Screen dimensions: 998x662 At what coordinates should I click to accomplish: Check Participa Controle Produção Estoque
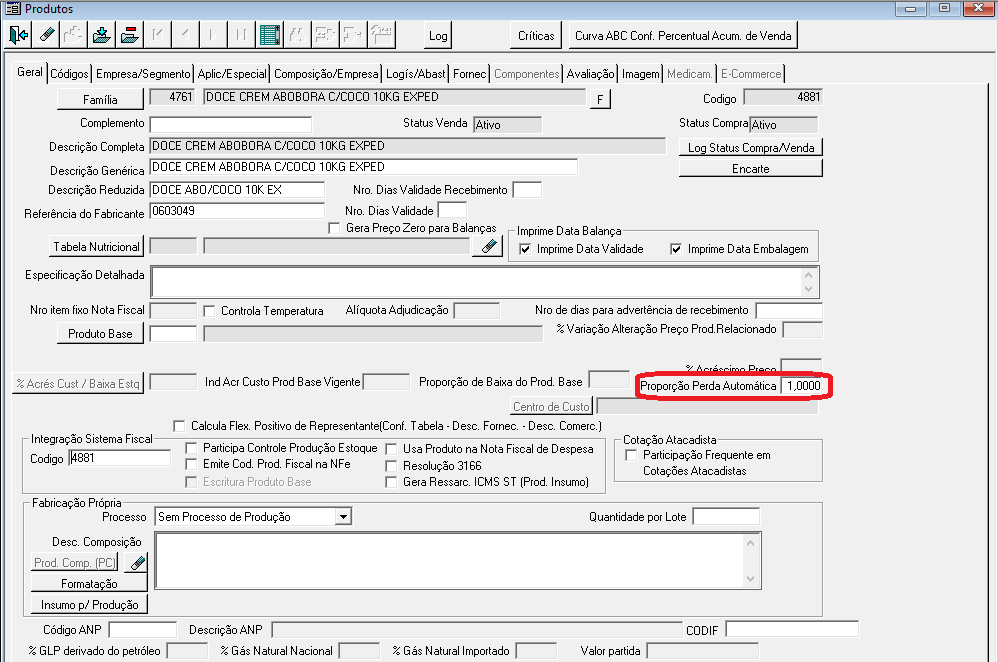(190, 448)
